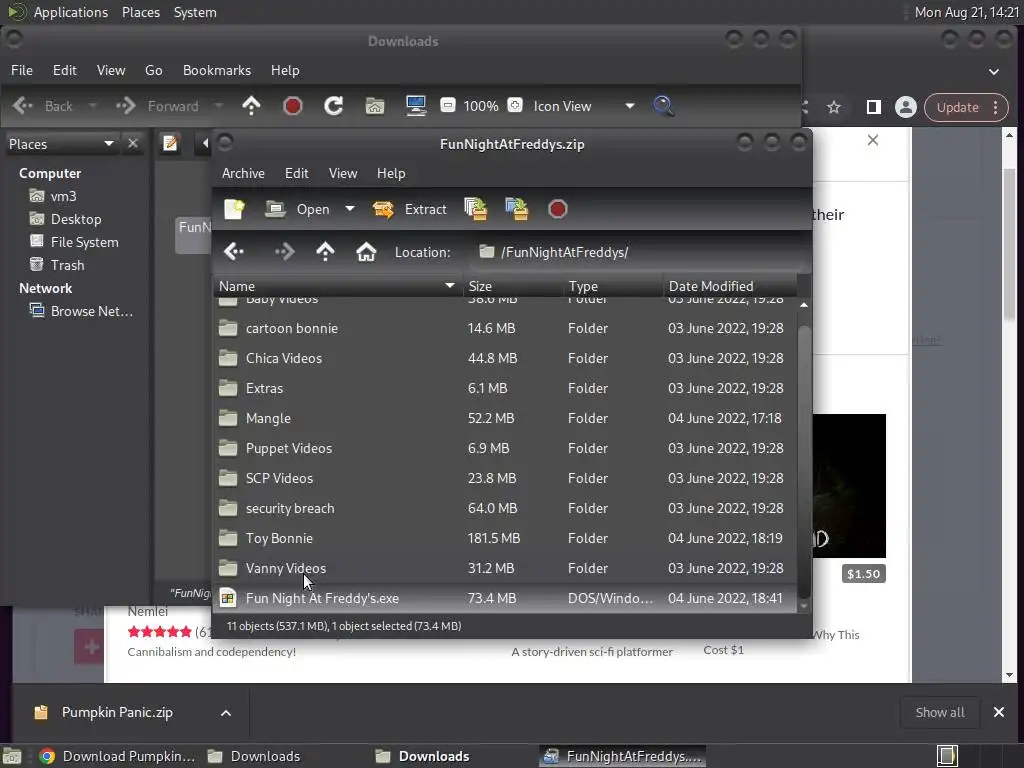The image size is (1024, 768).
Task: Click Show all downloads button
Action: tap(940, 712)
